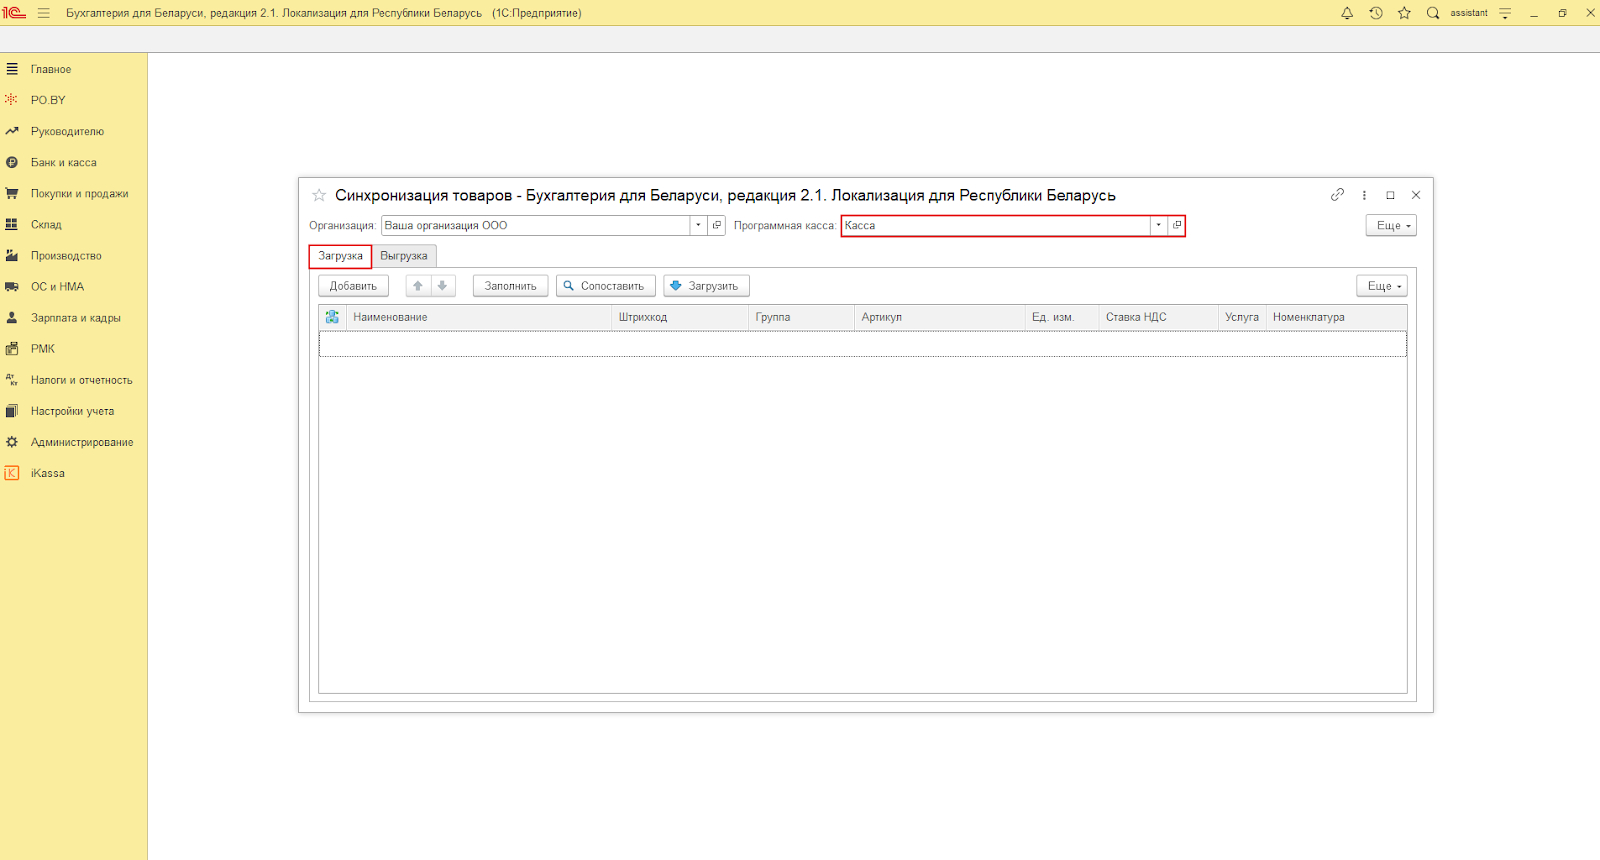Click the Заполнить button
Screen dimensions: 1600x860
coord(510,286)
